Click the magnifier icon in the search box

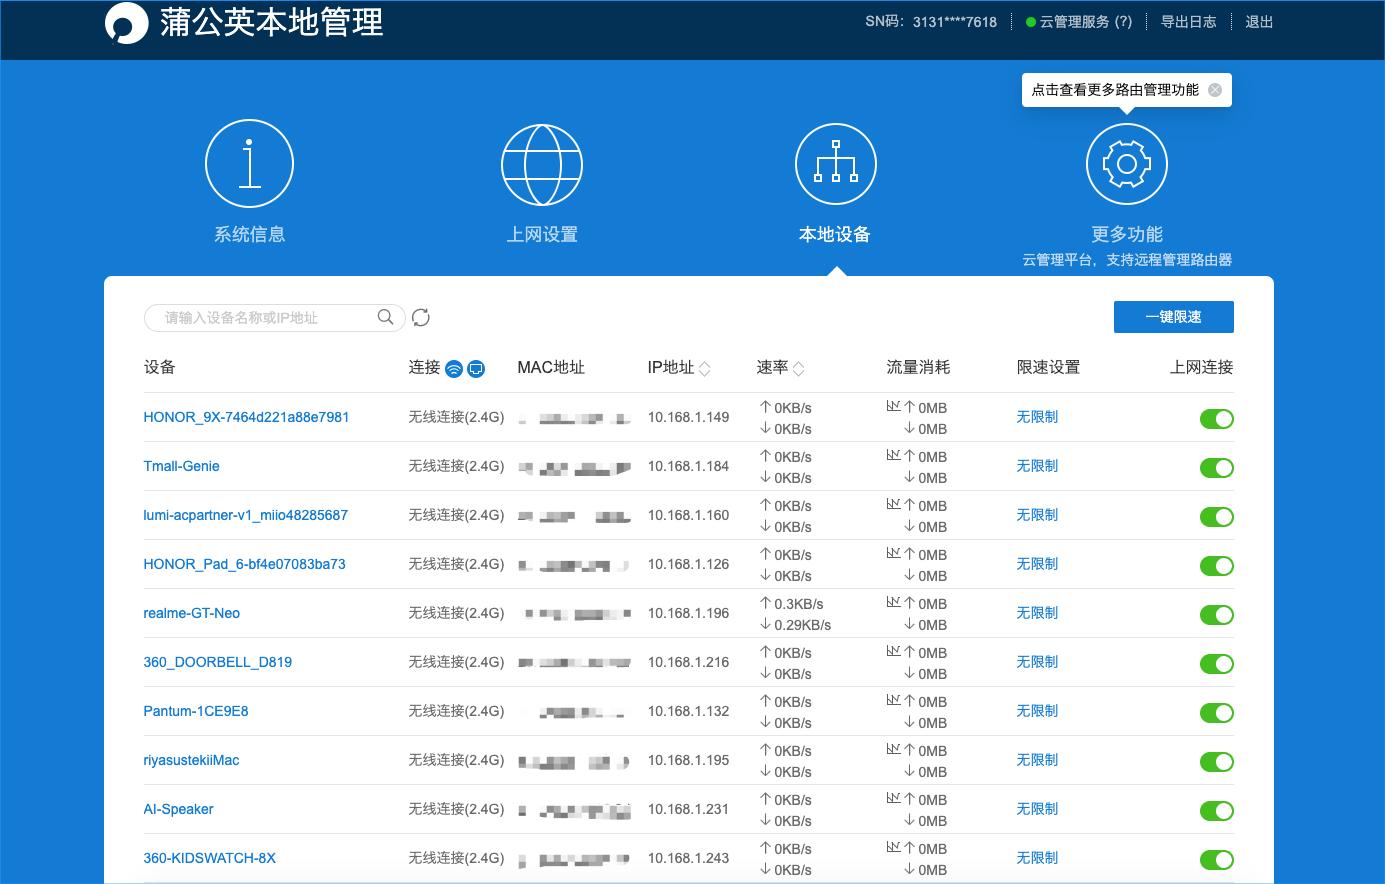385,317
